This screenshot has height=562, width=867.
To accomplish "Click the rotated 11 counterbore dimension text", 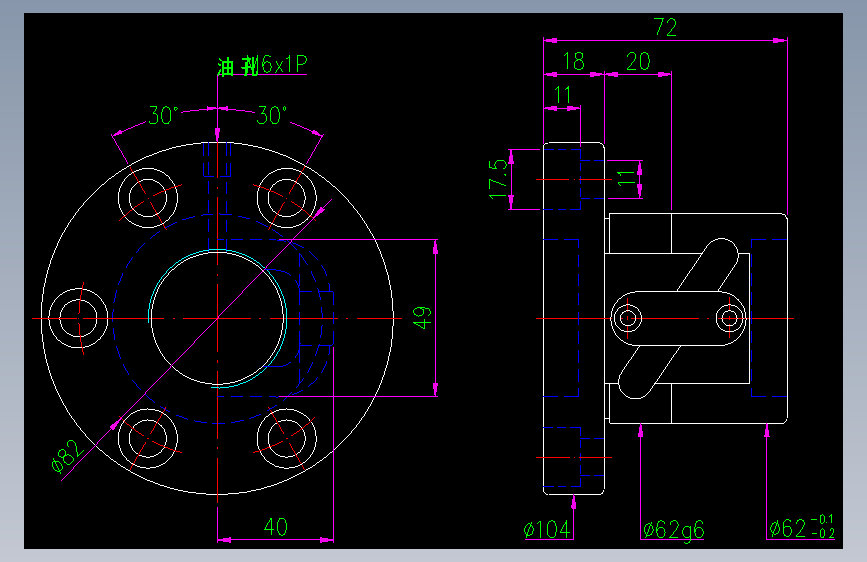I will [x=626, y=178].
